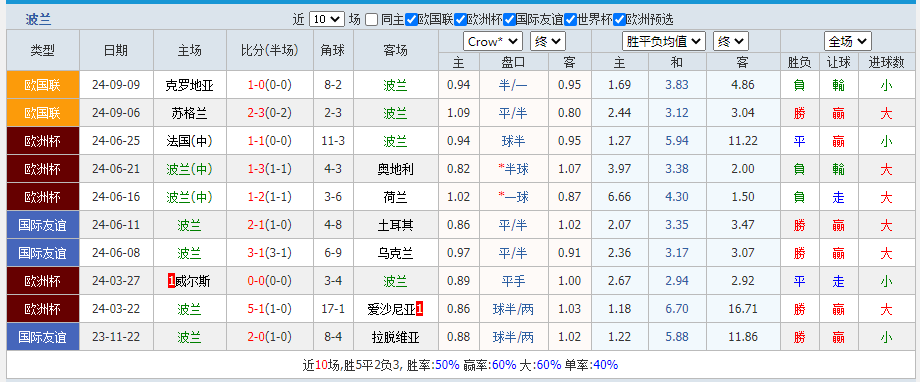This screenshot has height=382, width=920.
Task: Click the 法国(中) home team name
Action: [190, 141]
